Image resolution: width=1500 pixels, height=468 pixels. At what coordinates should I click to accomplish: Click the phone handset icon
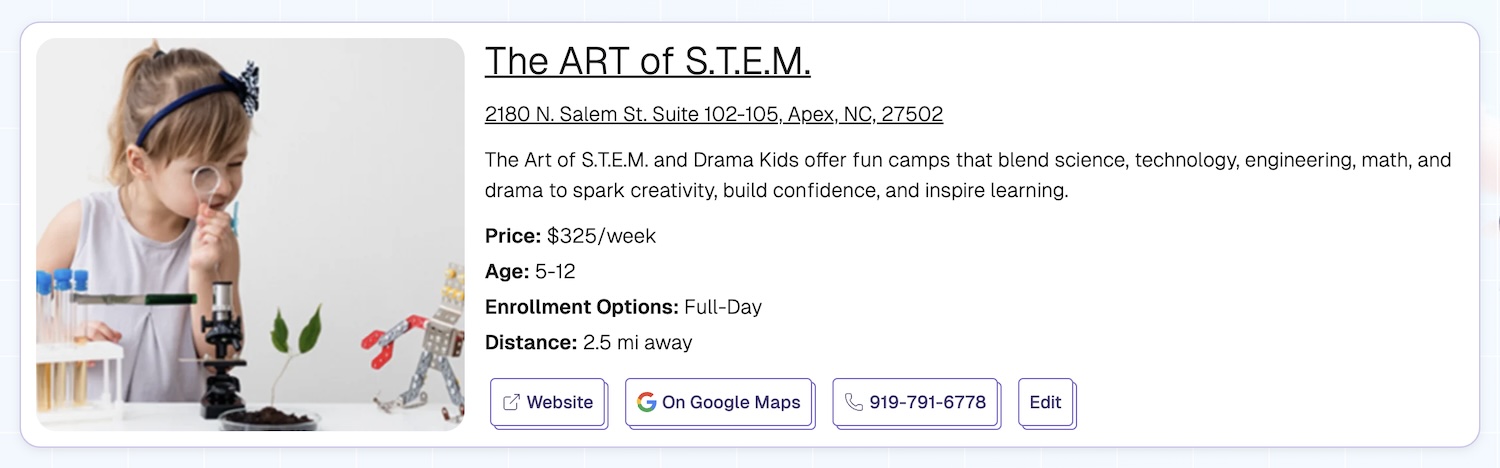[x=853, y=402]
